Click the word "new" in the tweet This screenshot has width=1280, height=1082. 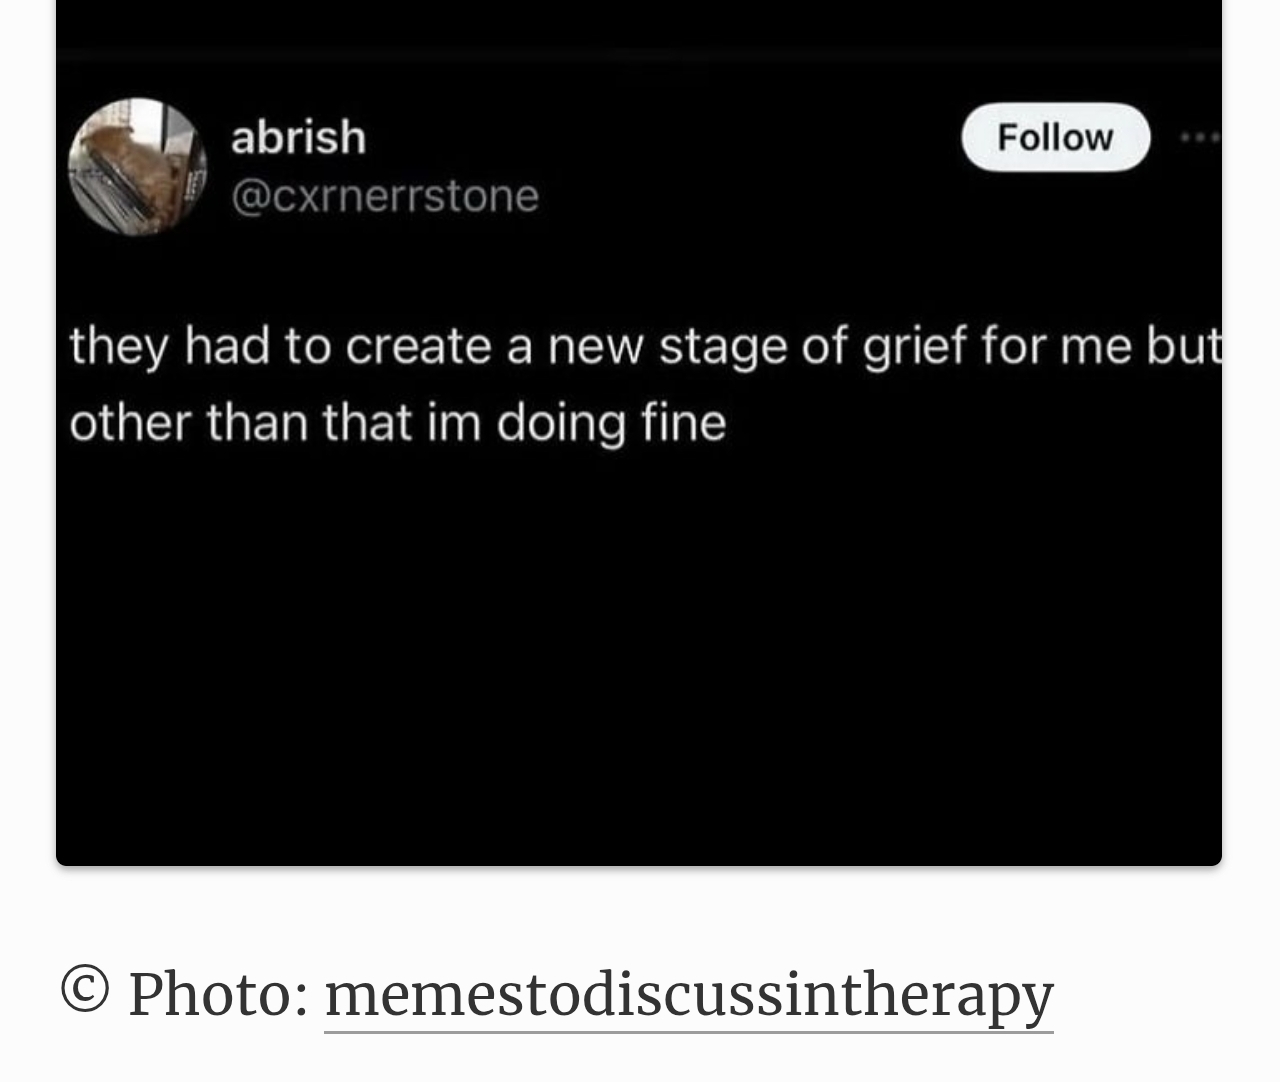pos(595,346)
